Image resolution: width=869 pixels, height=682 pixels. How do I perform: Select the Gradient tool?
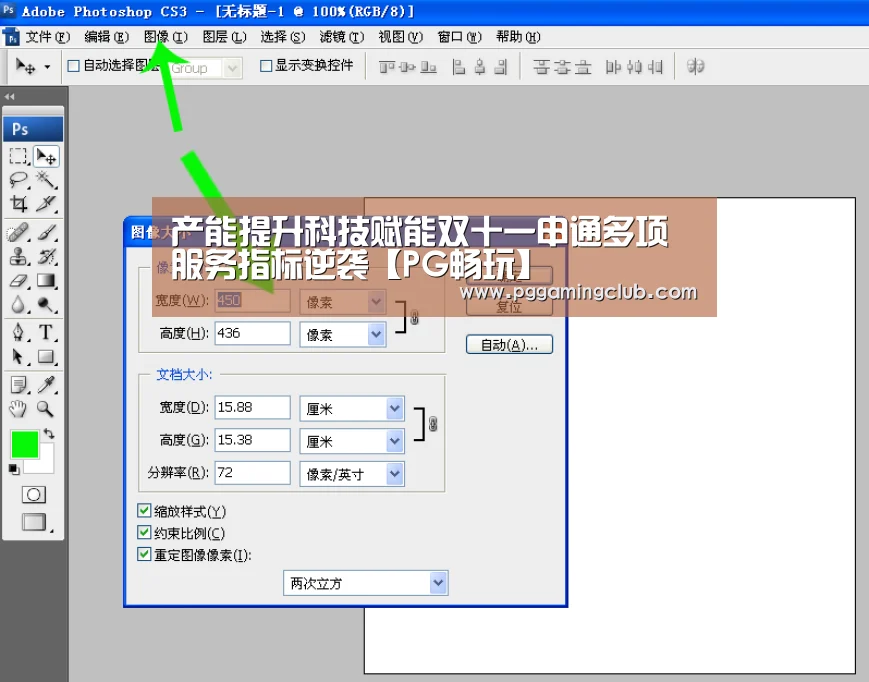click(x=47, y=280)
